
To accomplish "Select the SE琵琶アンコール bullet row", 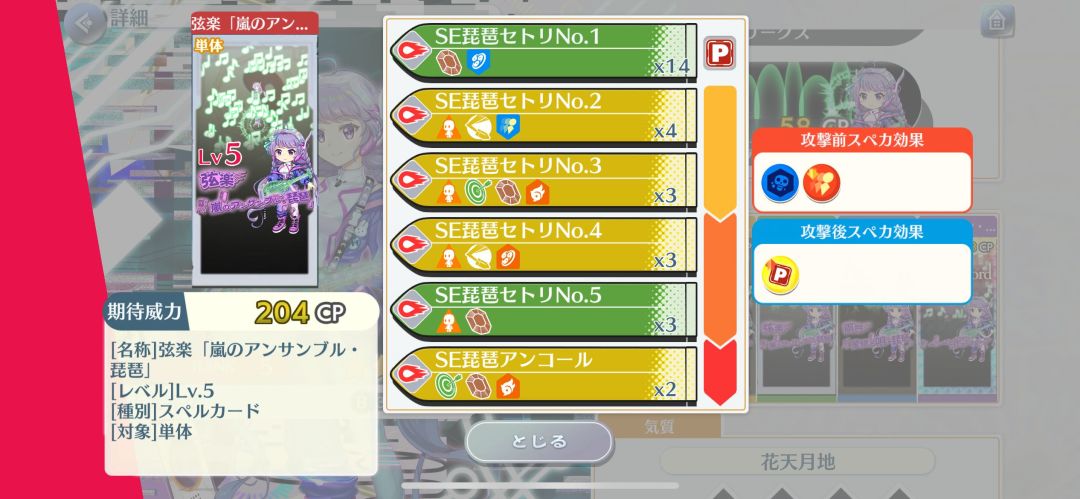I will click(x=543, y=376).
